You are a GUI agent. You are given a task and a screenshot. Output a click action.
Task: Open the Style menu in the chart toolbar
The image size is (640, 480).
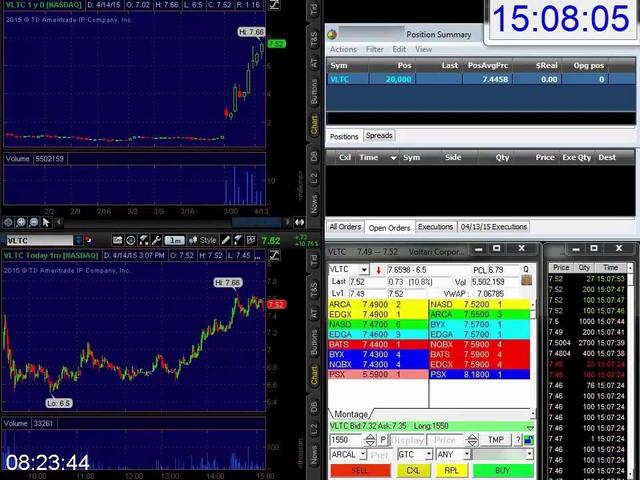coord(203,240)
